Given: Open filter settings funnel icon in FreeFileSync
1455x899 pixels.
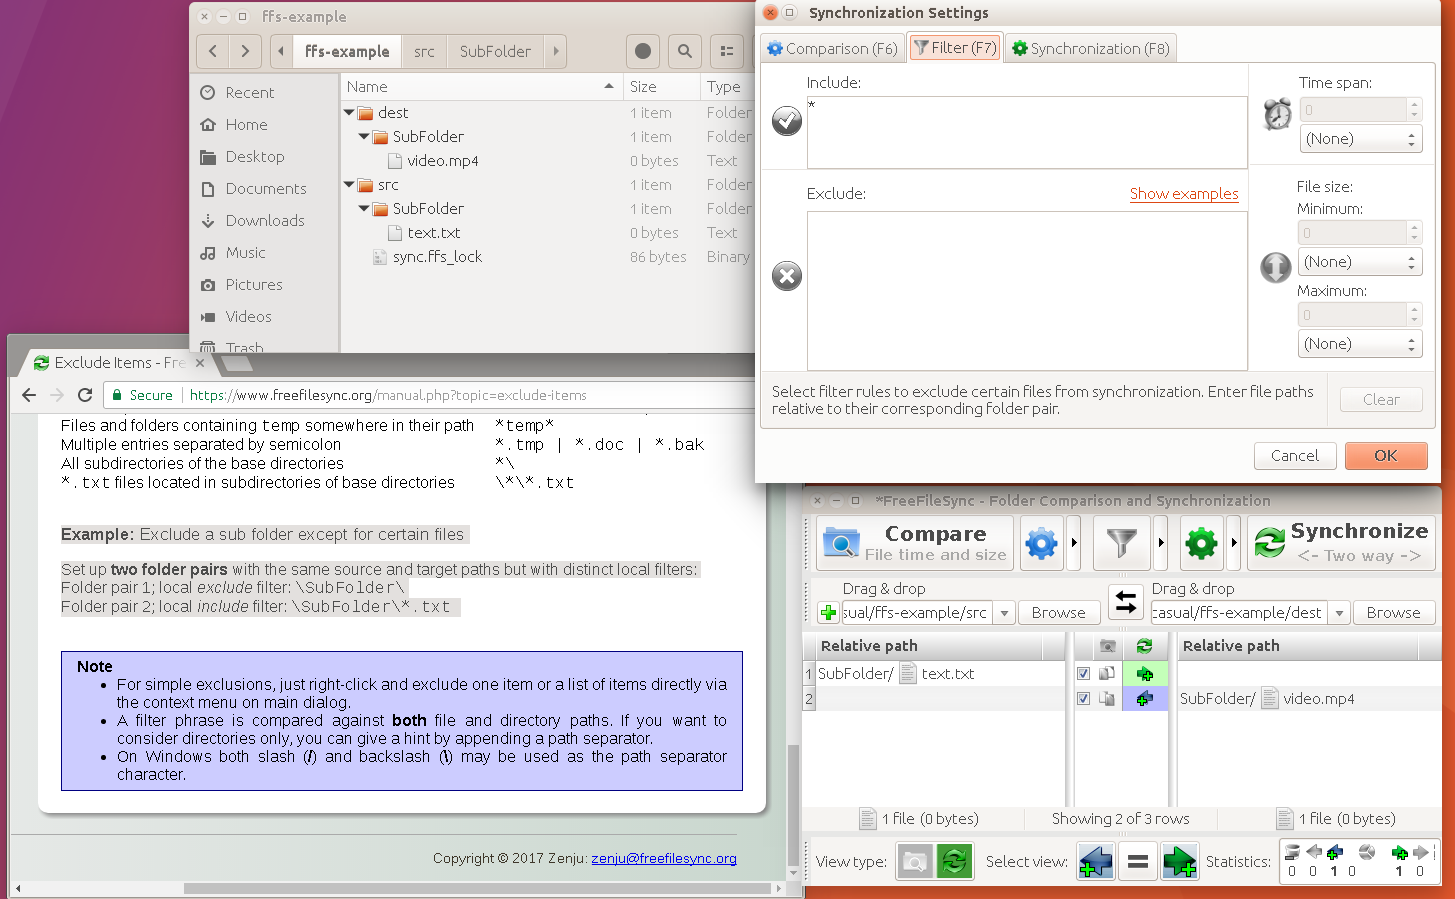Looking at the screenshot, I should [x=1122, y=543].
